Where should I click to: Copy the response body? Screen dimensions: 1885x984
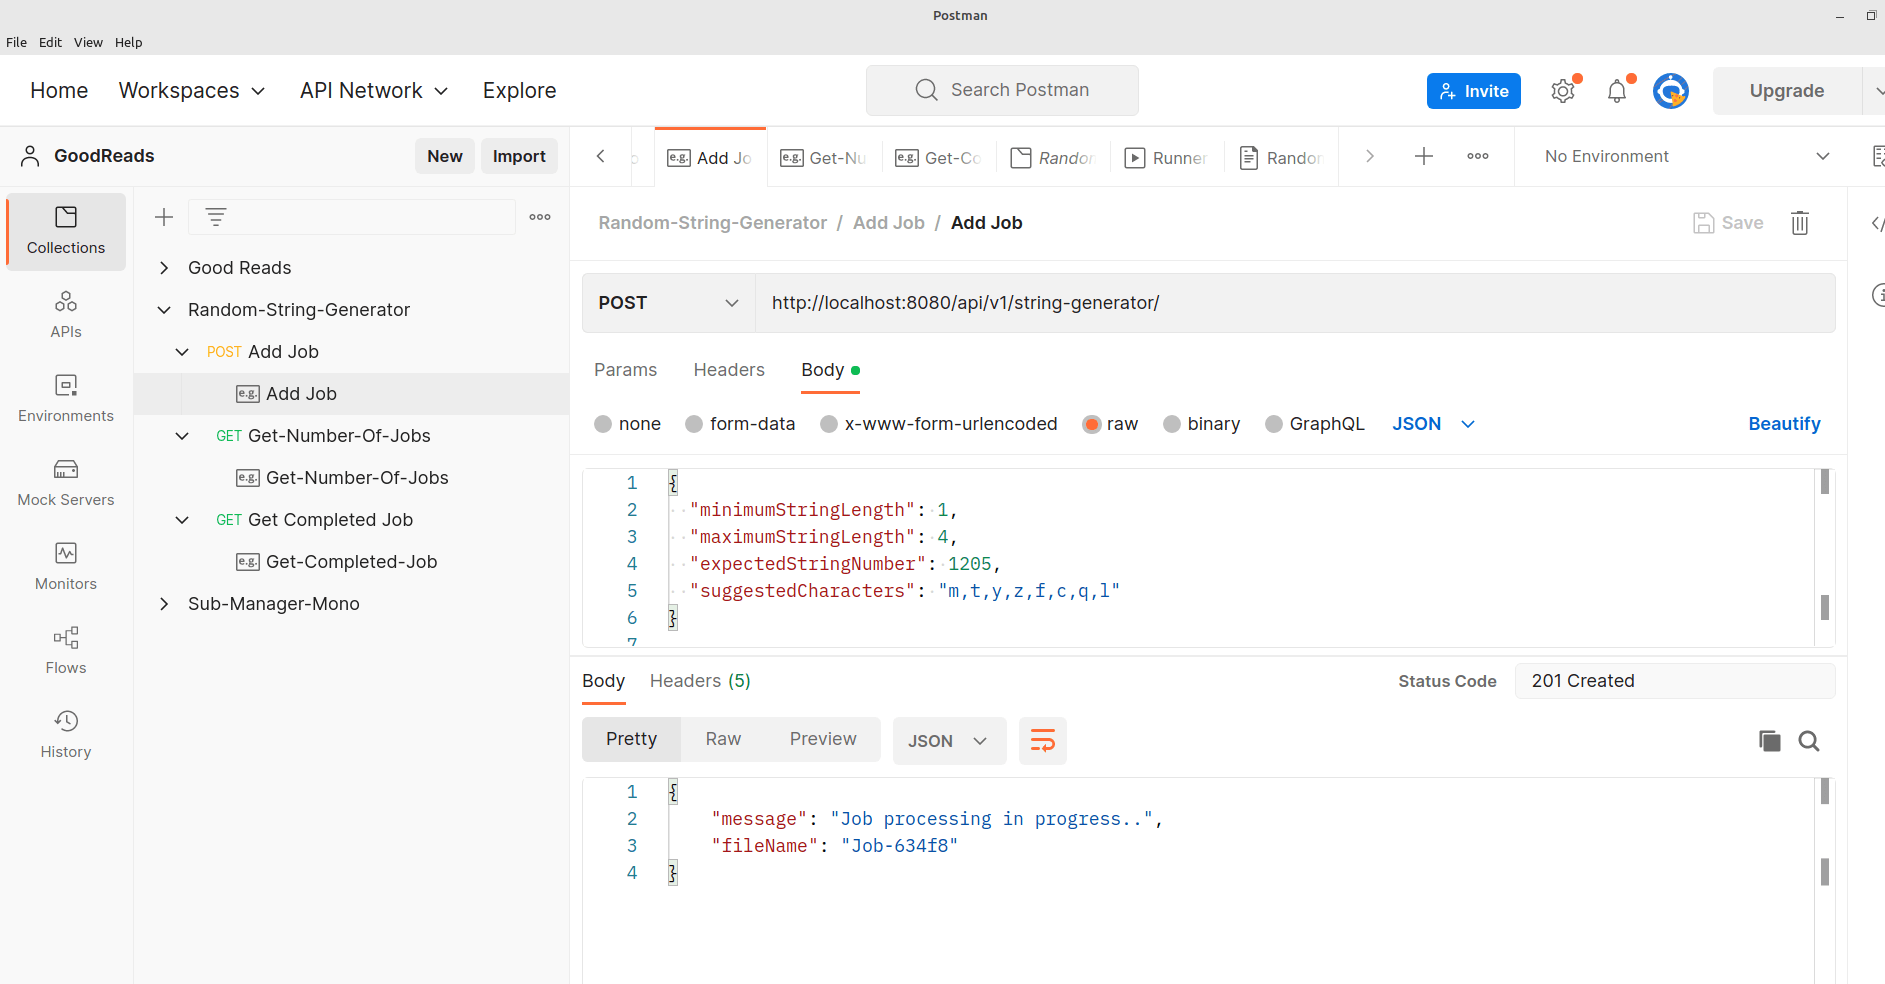[1768, 741]
